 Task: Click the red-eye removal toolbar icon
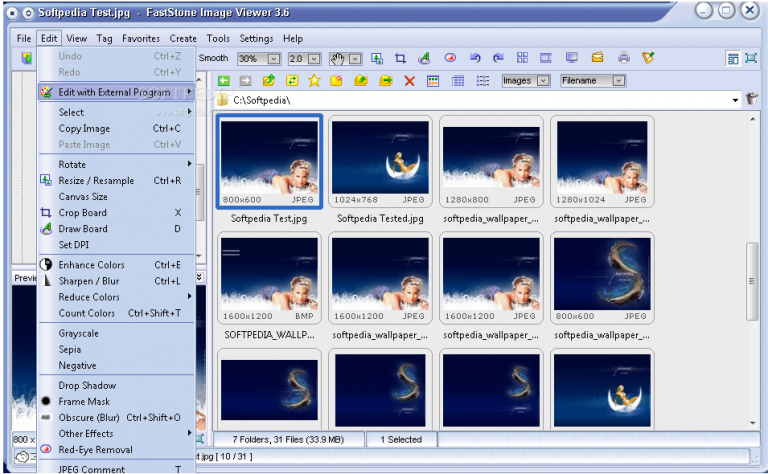pos(450,59)
